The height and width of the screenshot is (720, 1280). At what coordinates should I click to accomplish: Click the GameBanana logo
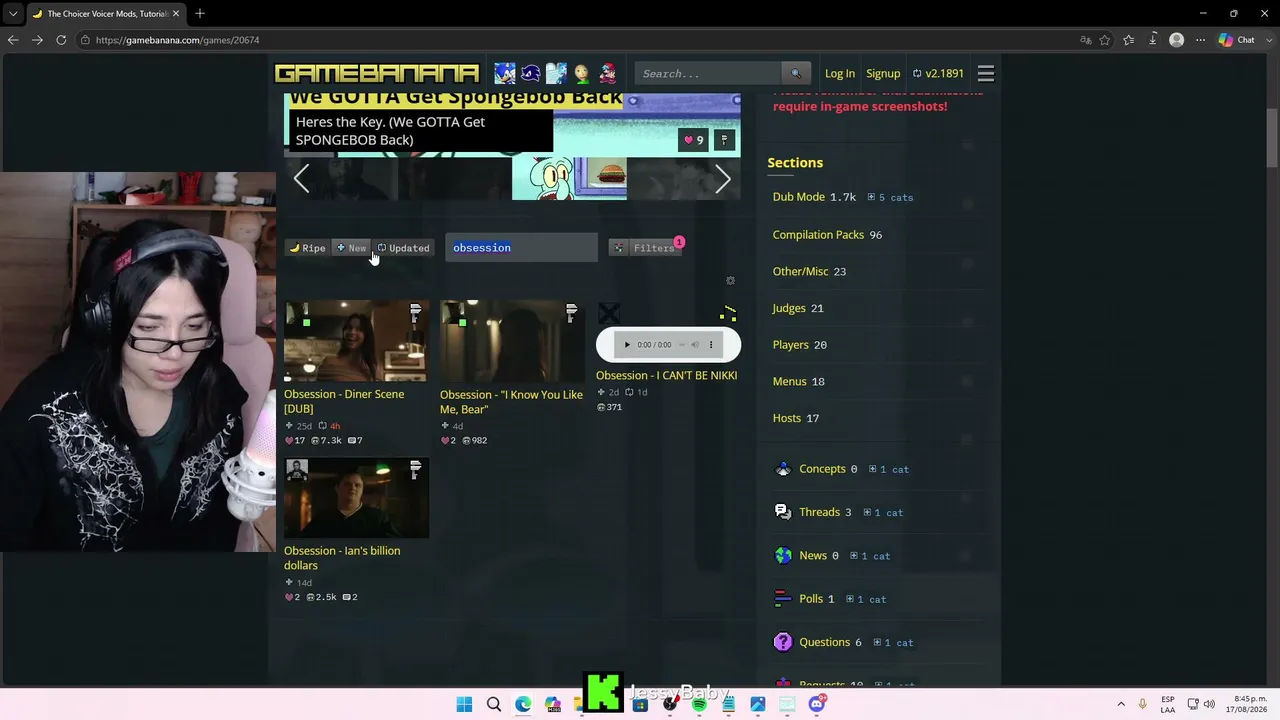(377, 73)
